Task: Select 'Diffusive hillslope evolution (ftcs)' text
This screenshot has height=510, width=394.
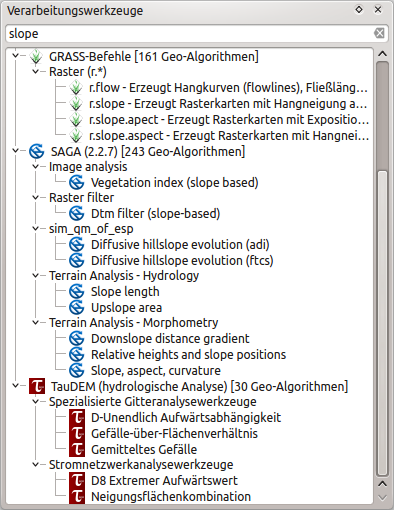Action: click(182, 260)
